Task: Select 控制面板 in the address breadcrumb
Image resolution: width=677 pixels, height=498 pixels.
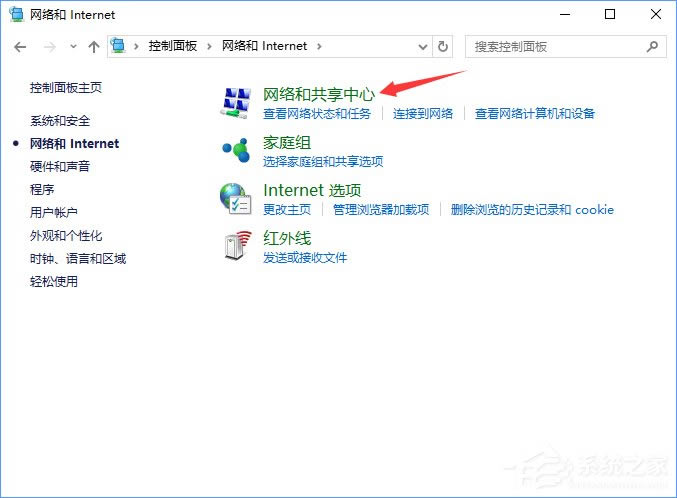Action: coord(173,46)
